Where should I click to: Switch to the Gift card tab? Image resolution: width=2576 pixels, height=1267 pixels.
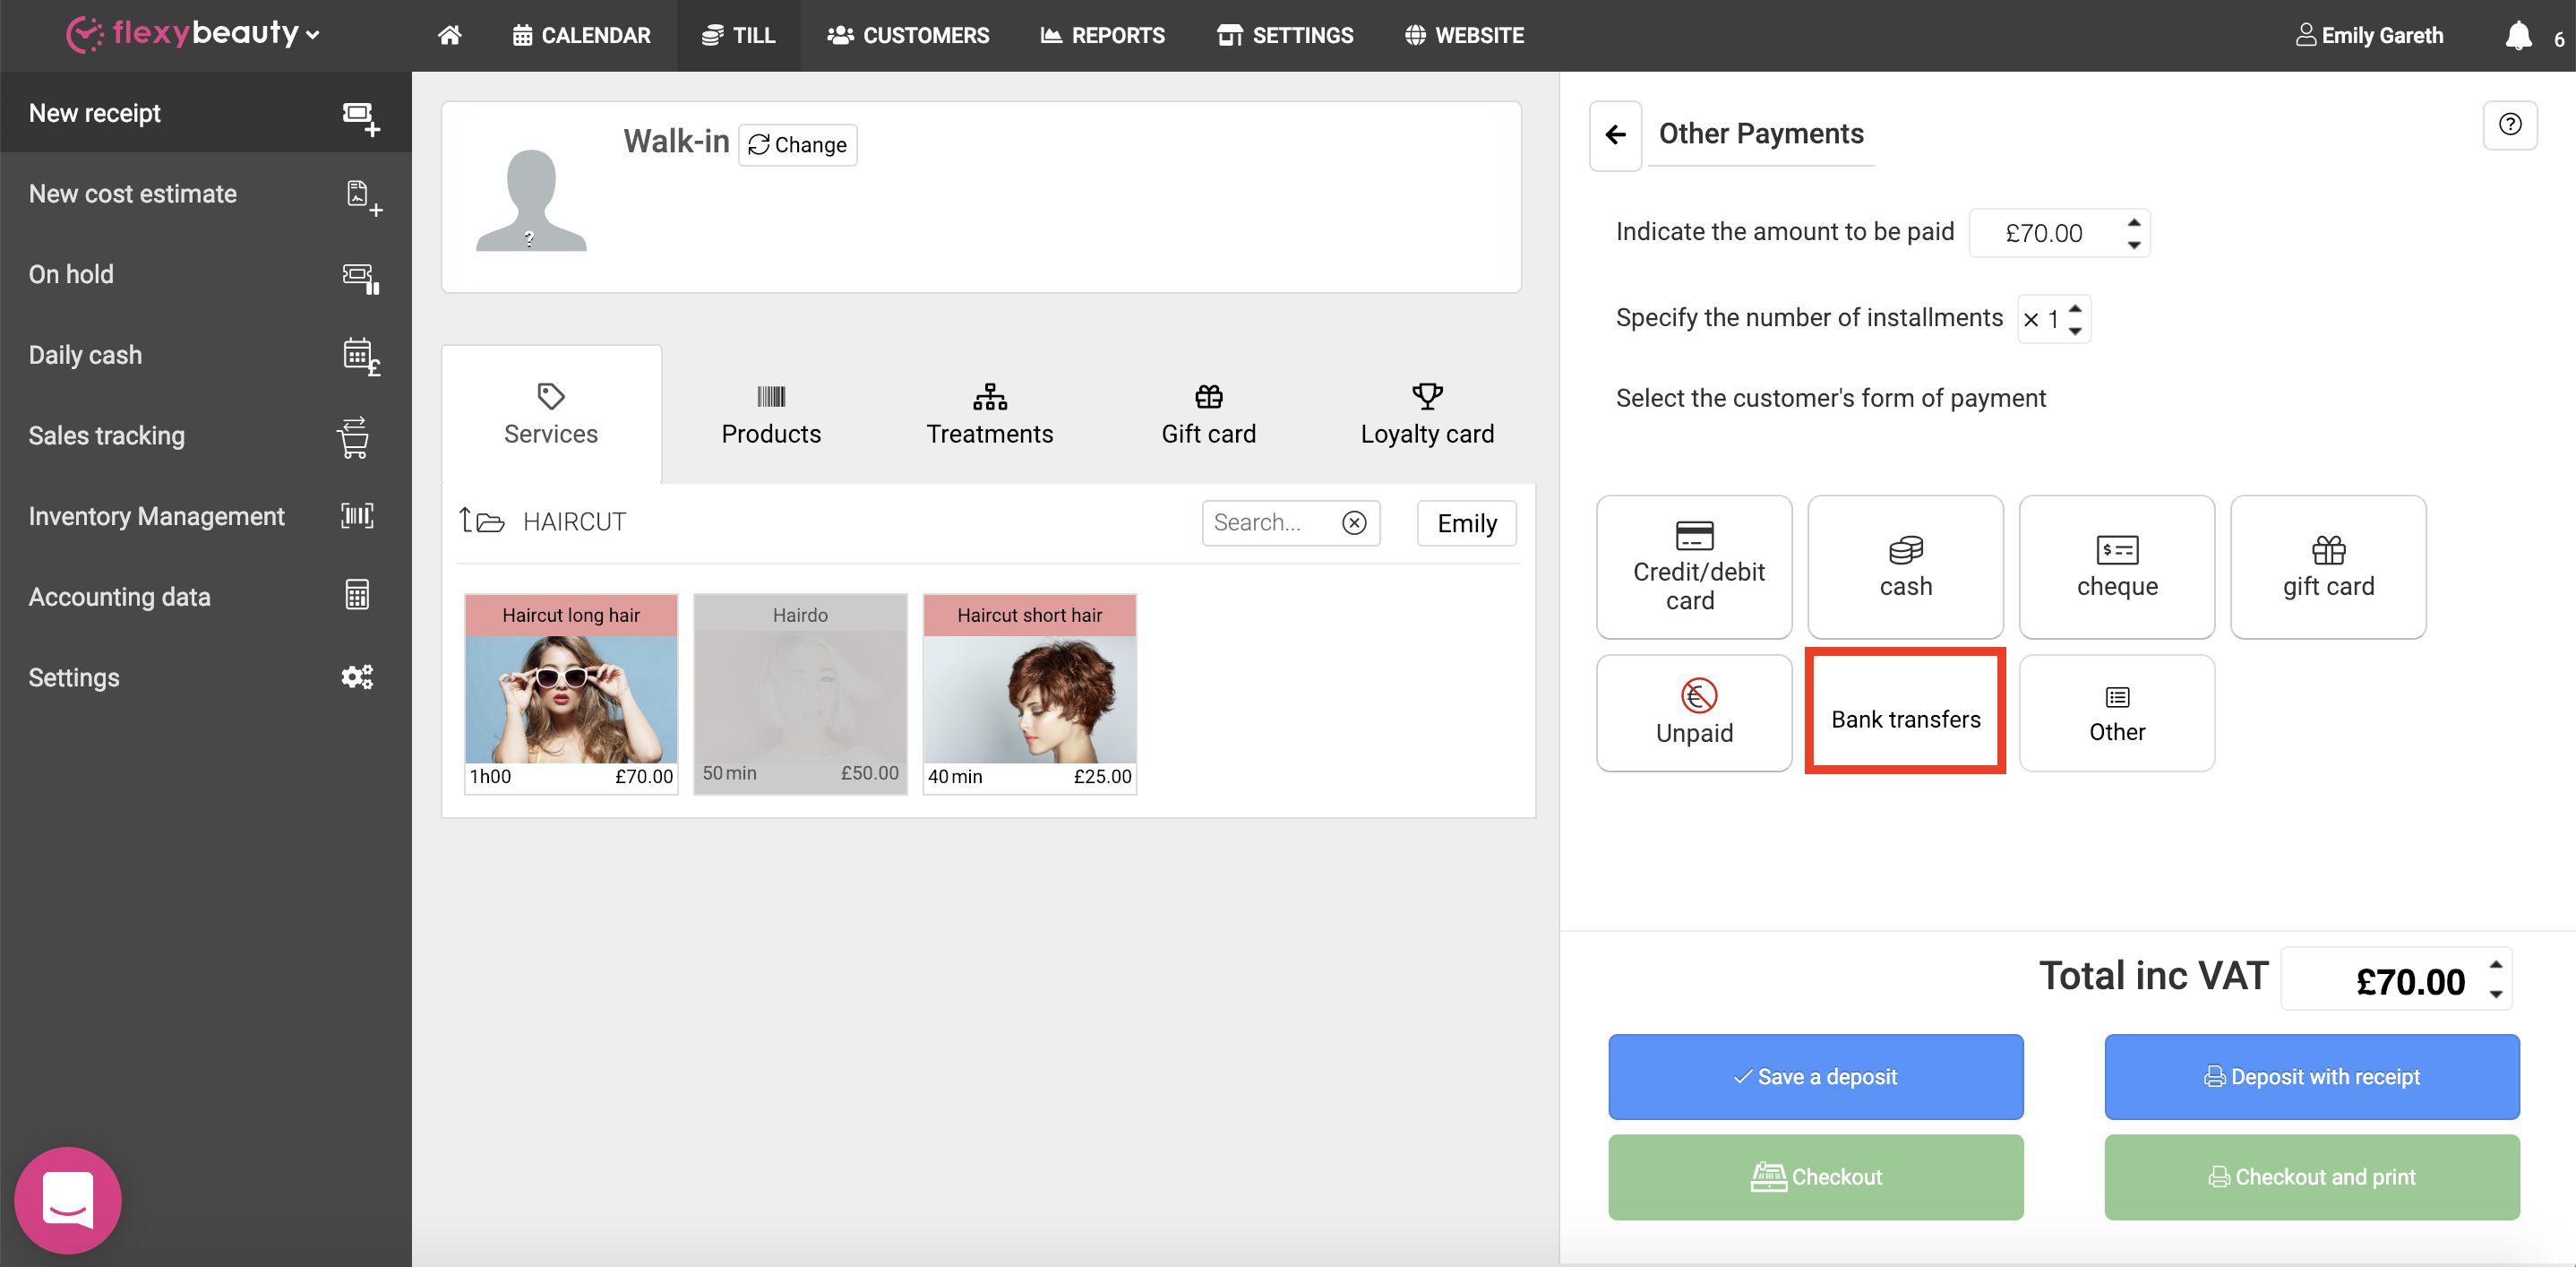click(1208, 414)
